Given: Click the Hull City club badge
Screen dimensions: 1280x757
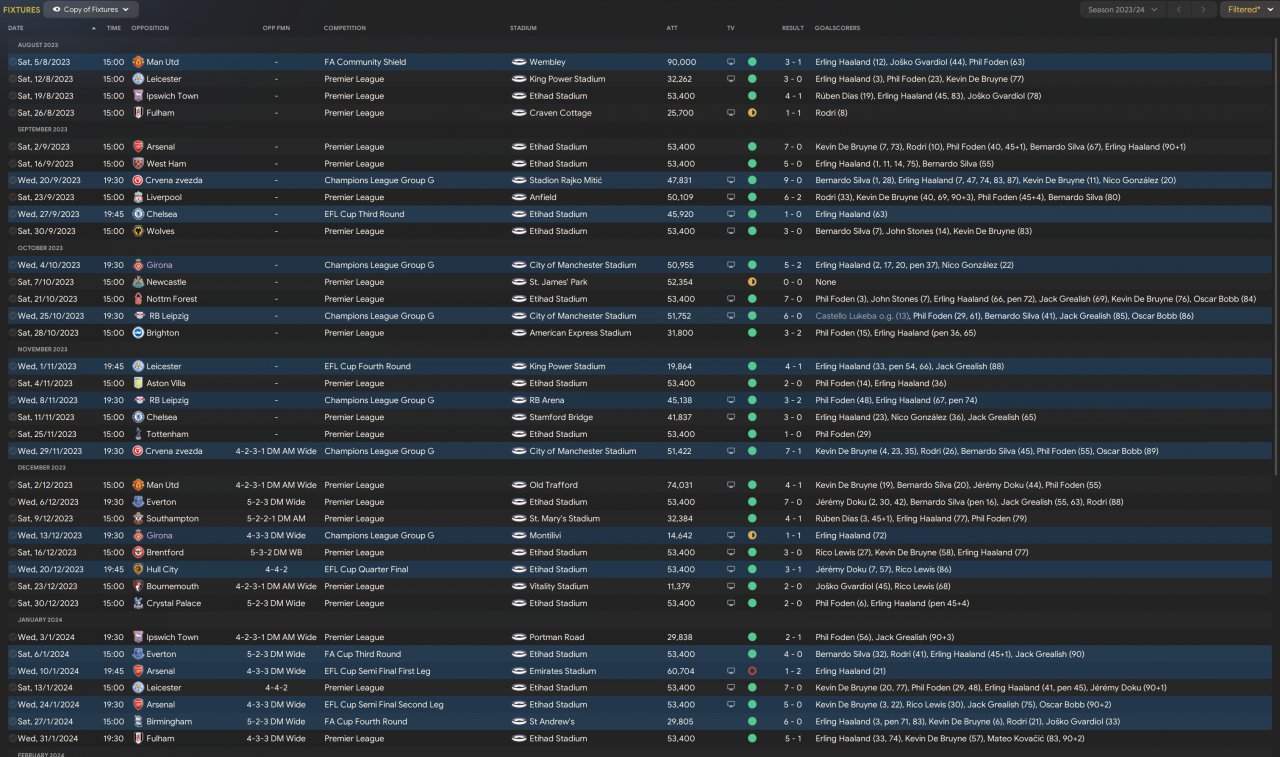Looking at the screenshot, I should pyautogui.click(x=138, y=570).
